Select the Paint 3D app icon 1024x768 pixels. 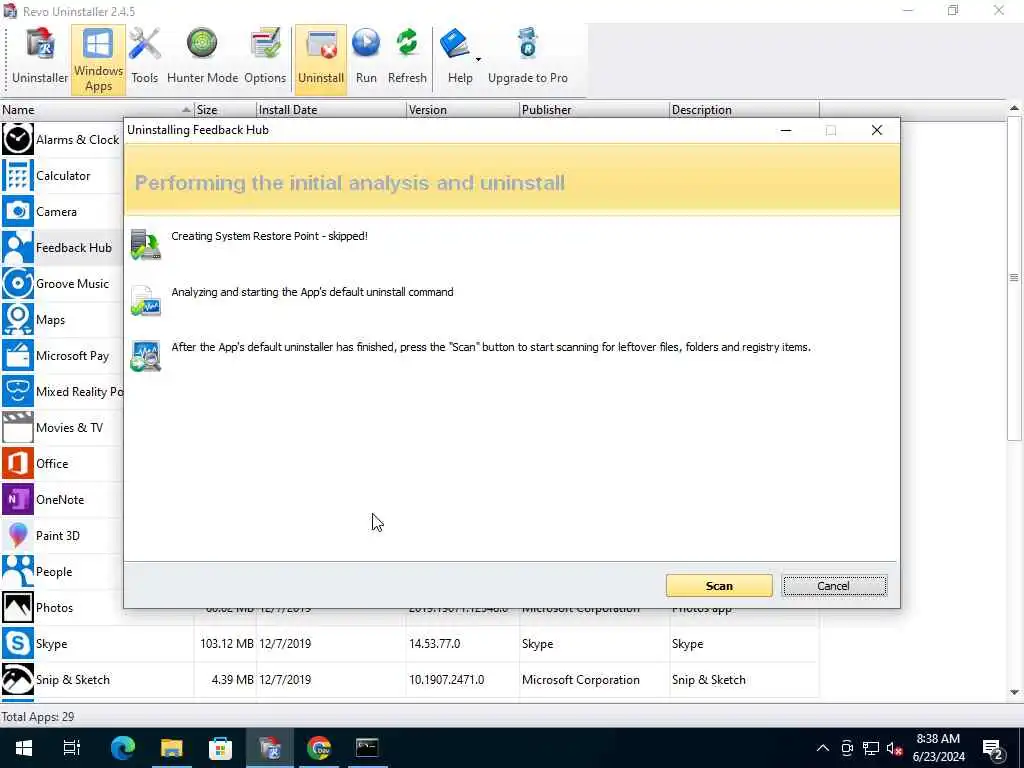18,535
